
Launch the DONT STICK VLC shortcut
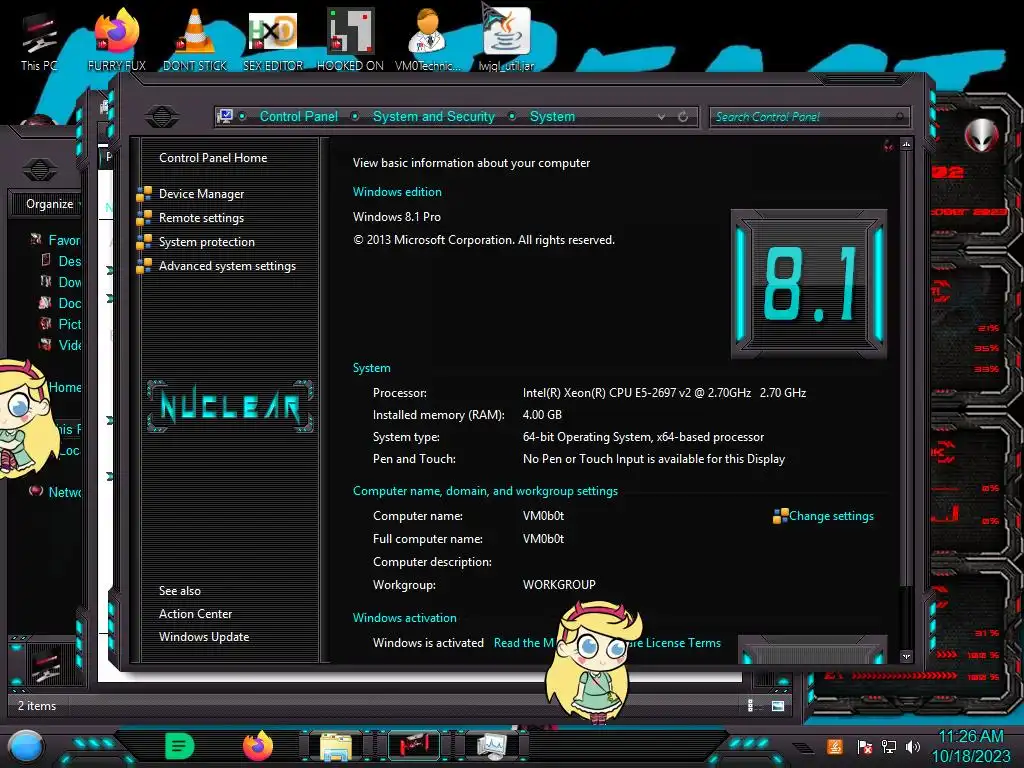(x=195, y=40)
